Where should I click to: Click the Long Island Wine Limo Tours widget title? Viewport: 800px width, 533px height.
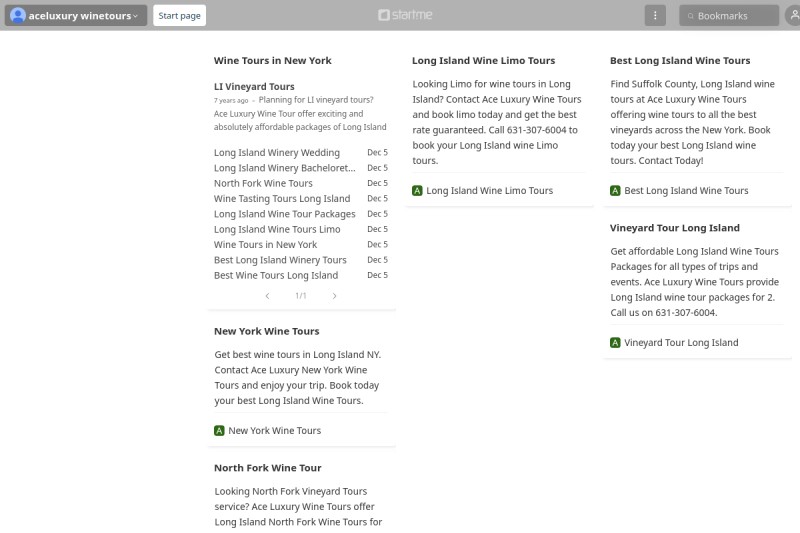[483, 60]
